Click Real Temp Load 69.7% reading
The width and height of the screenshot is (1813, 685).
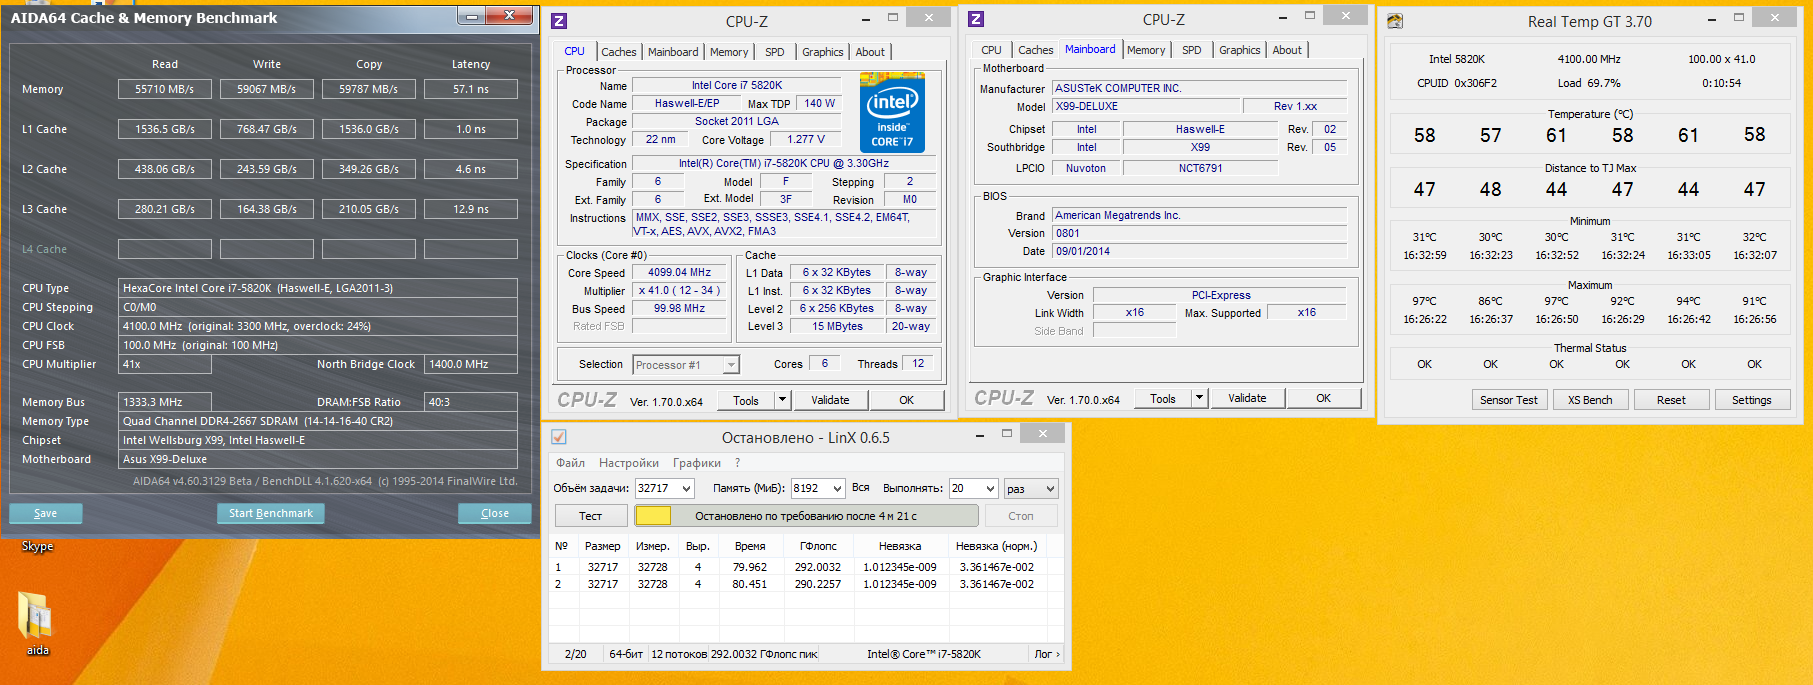[1589, 83]
